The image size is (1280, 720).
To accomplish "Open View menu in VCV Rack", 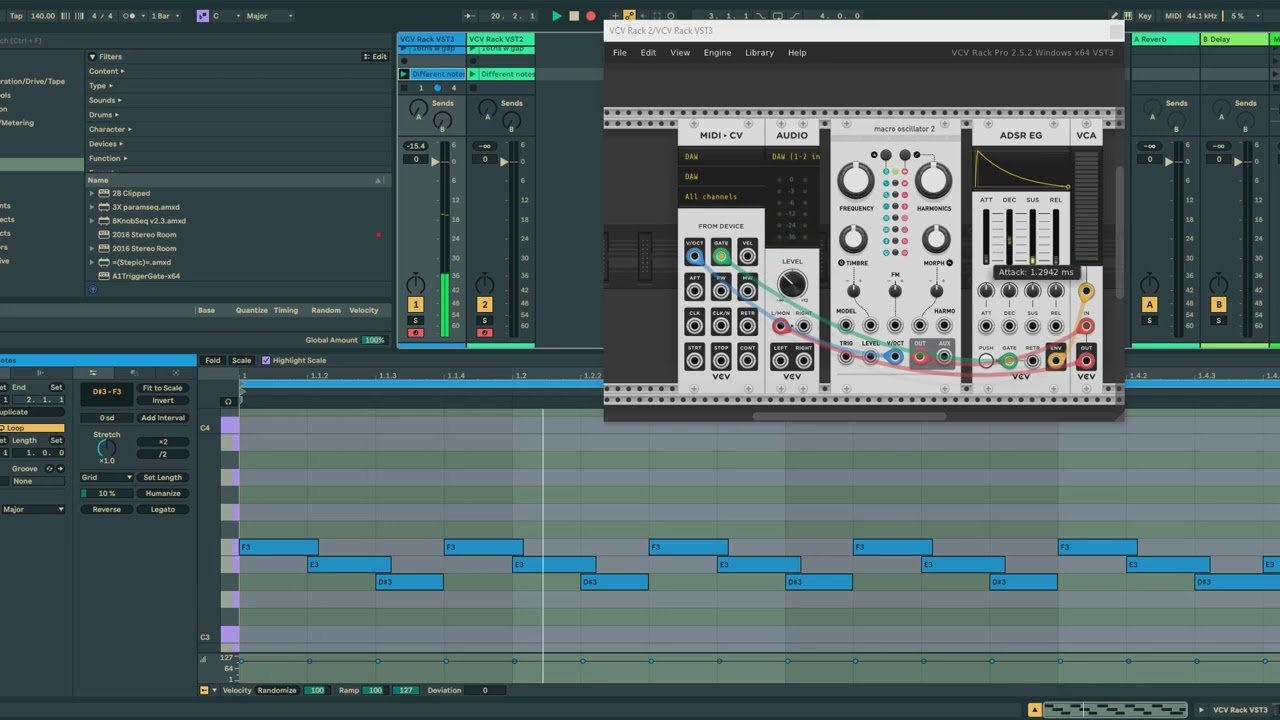I will tap(680, 53).
